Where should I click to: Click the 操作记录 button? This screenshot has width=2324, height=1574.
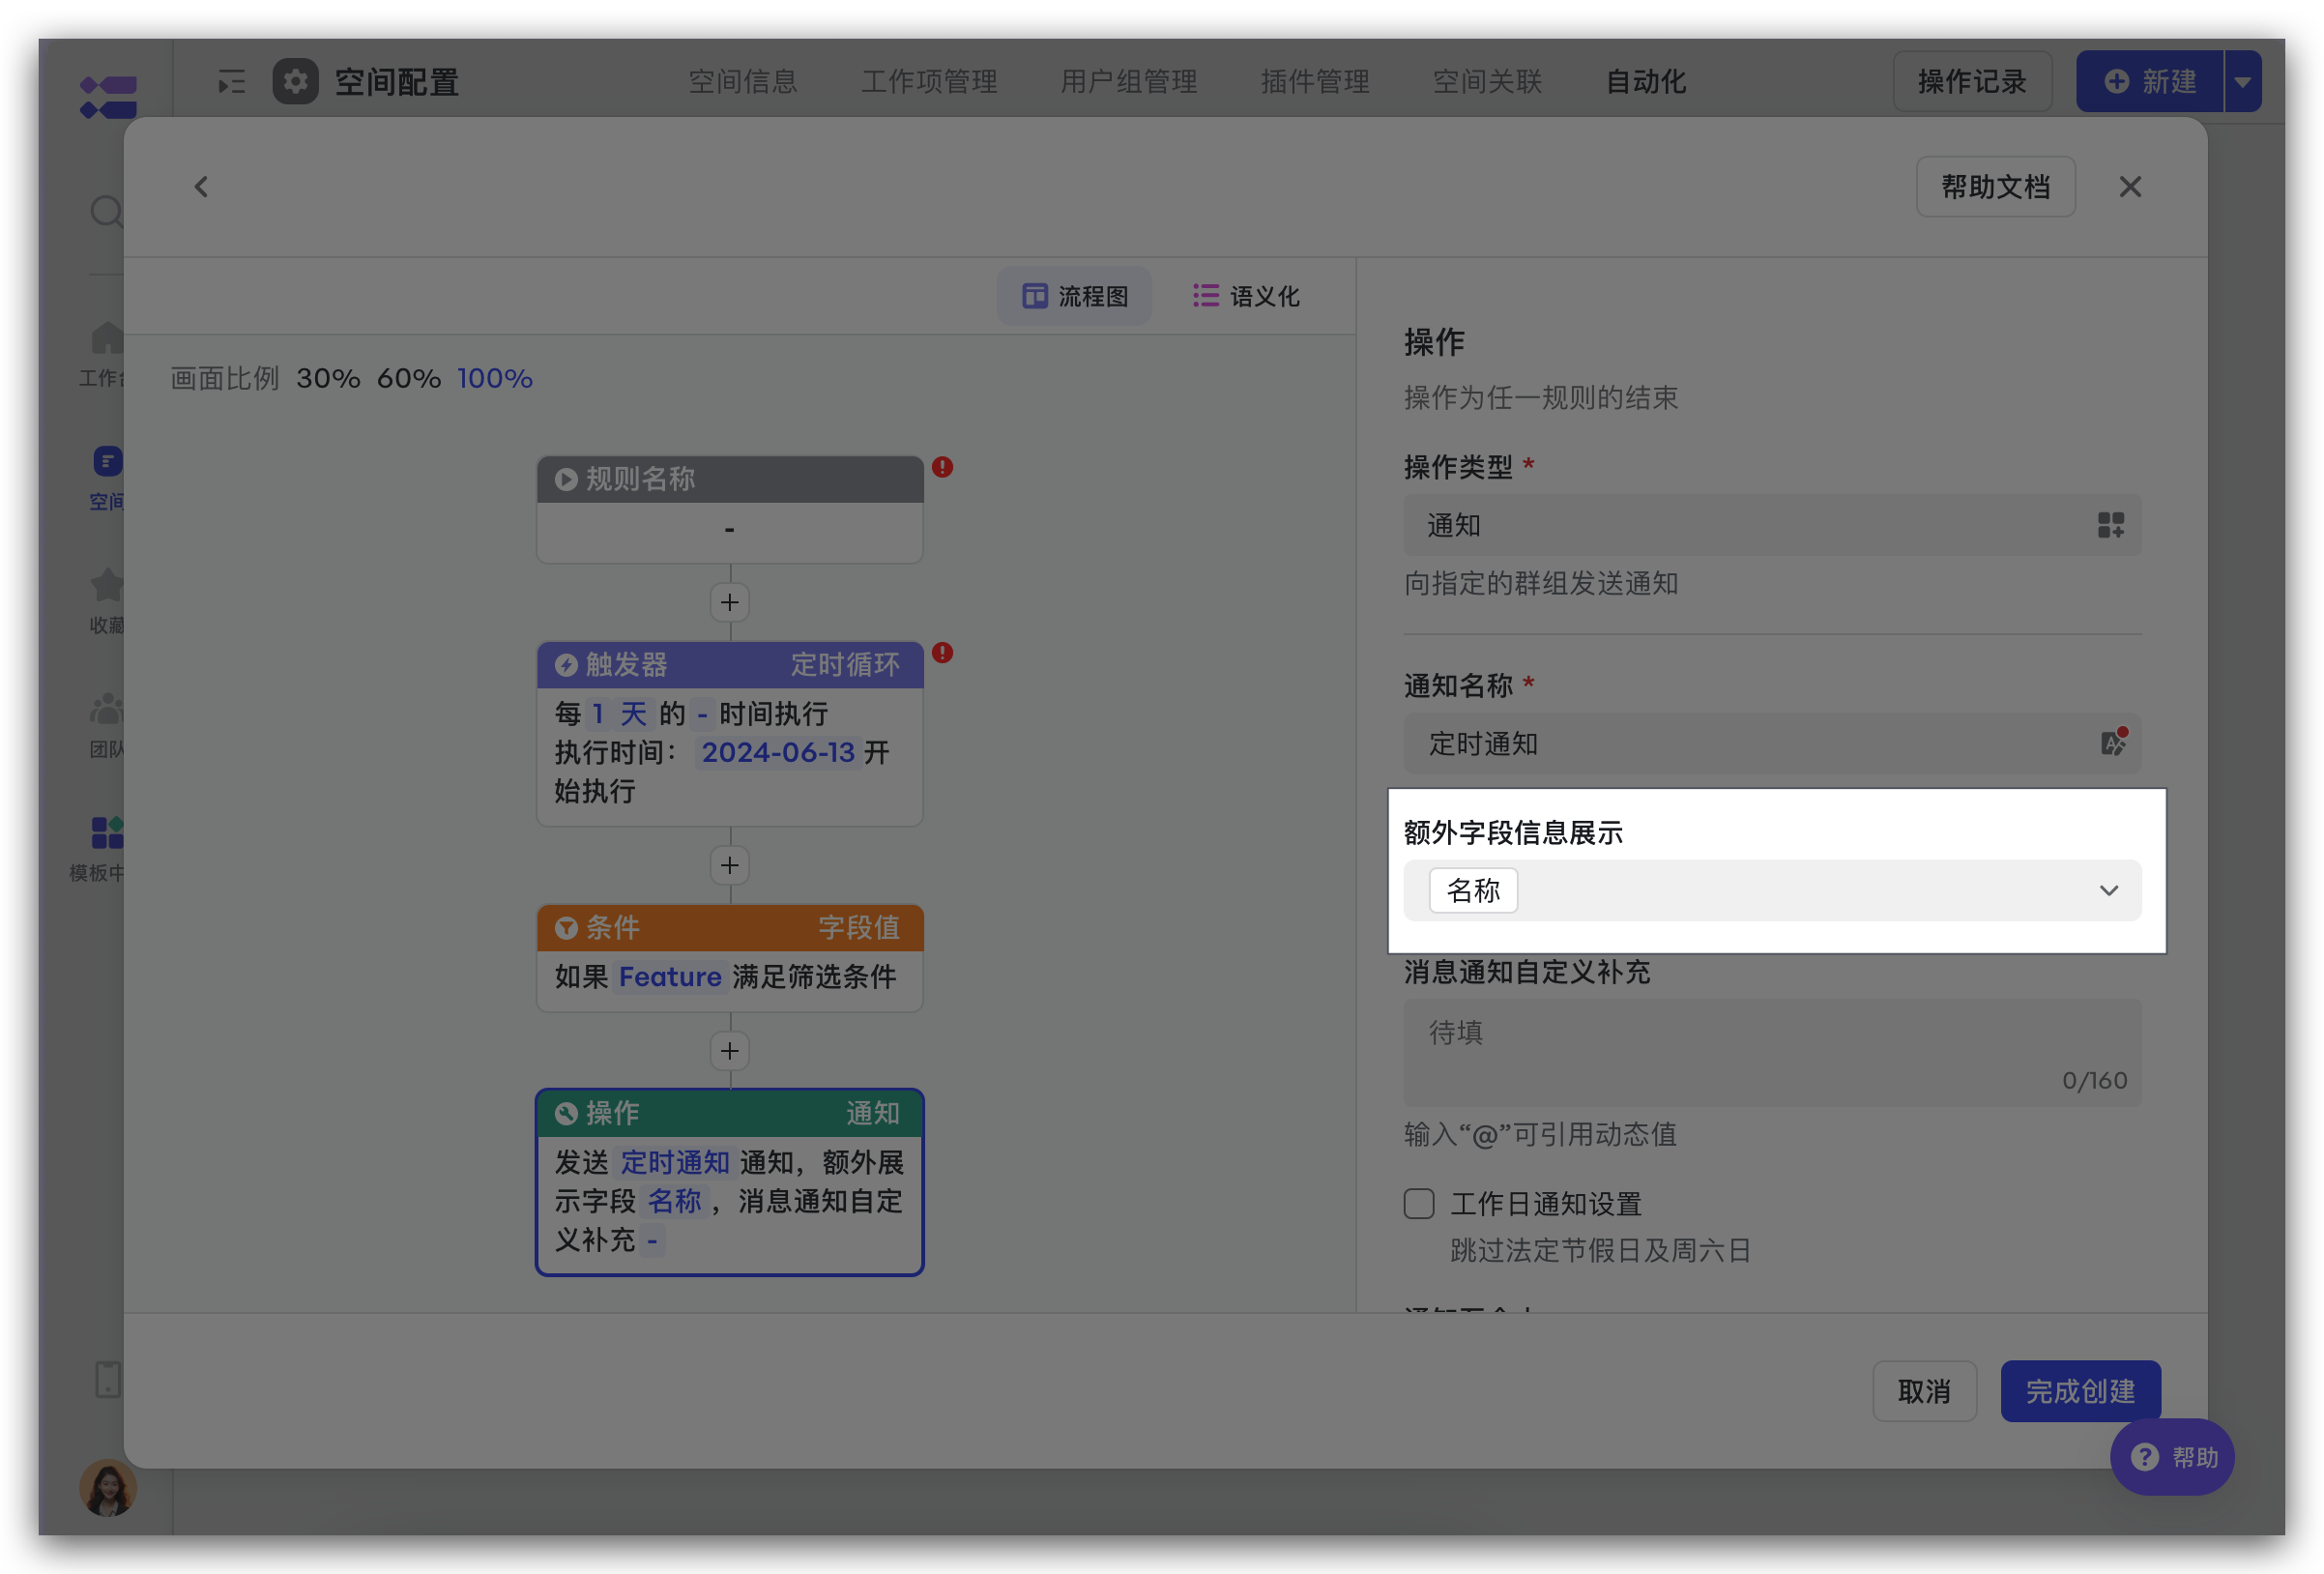(1972, 81)
